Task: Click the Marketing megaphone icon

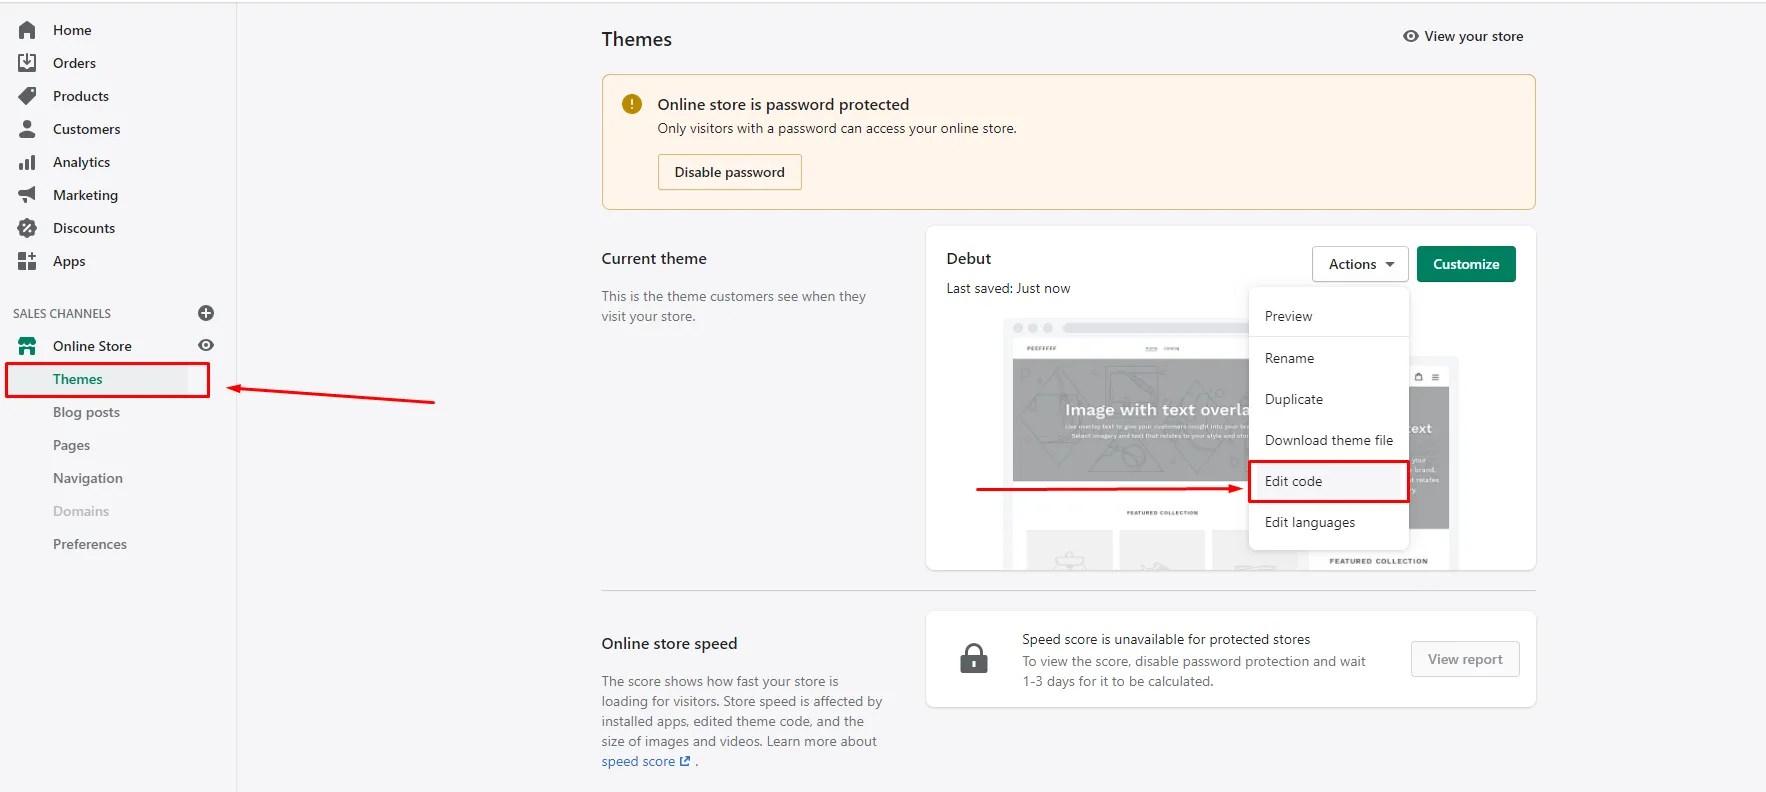Action: [27, 195]
